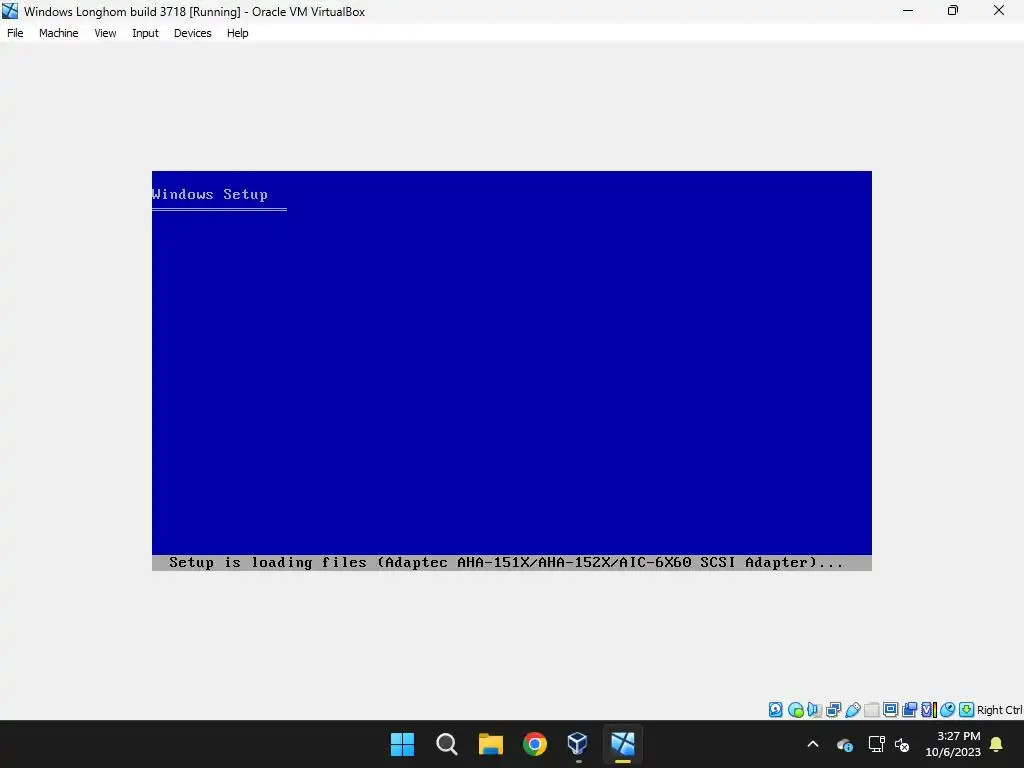Screen dimensions: 1024x768
Task: Click the keyboard capture green arrow indicator
Action: (967, 710)
